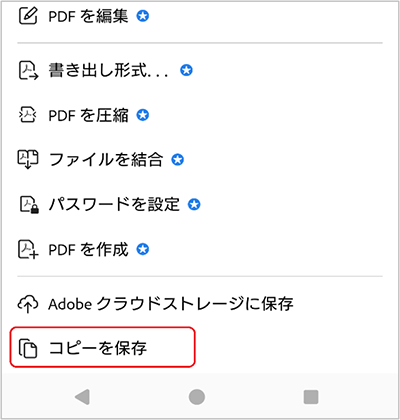Choose パスワードを設定 option

(200, 204)
